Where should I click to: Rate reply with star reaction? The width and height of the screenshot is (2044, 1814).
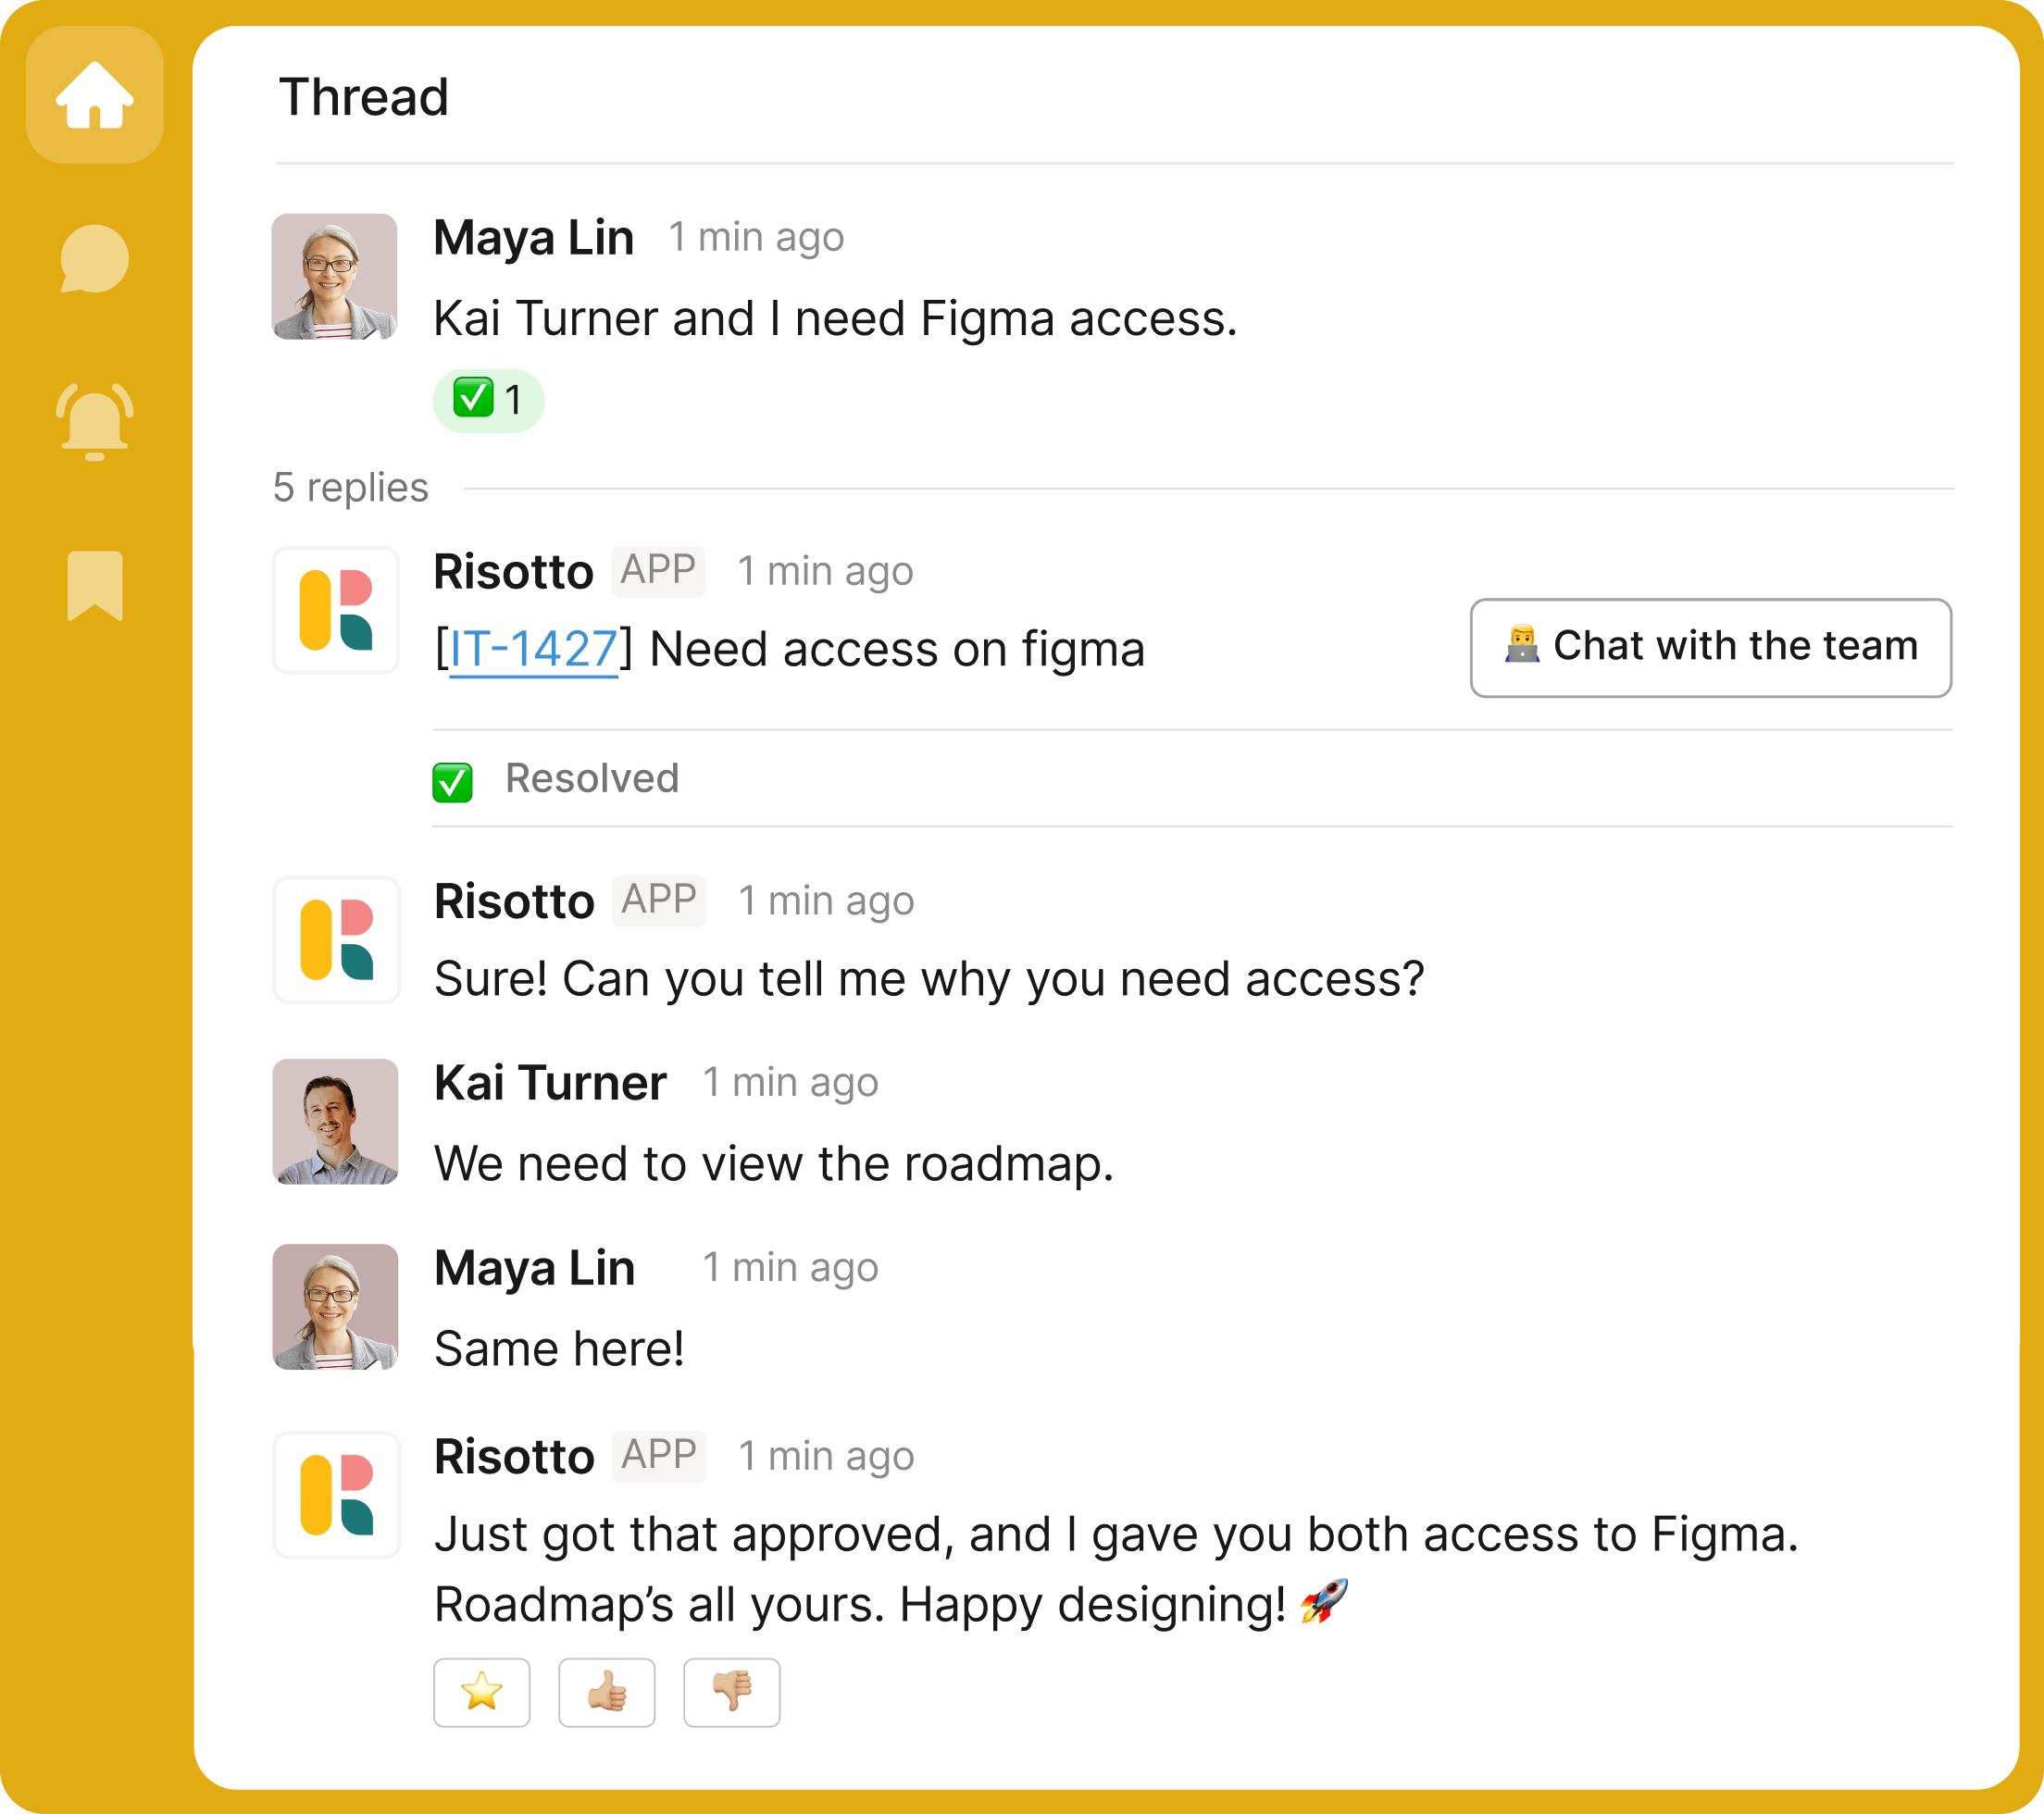[x=482, y=1692]
